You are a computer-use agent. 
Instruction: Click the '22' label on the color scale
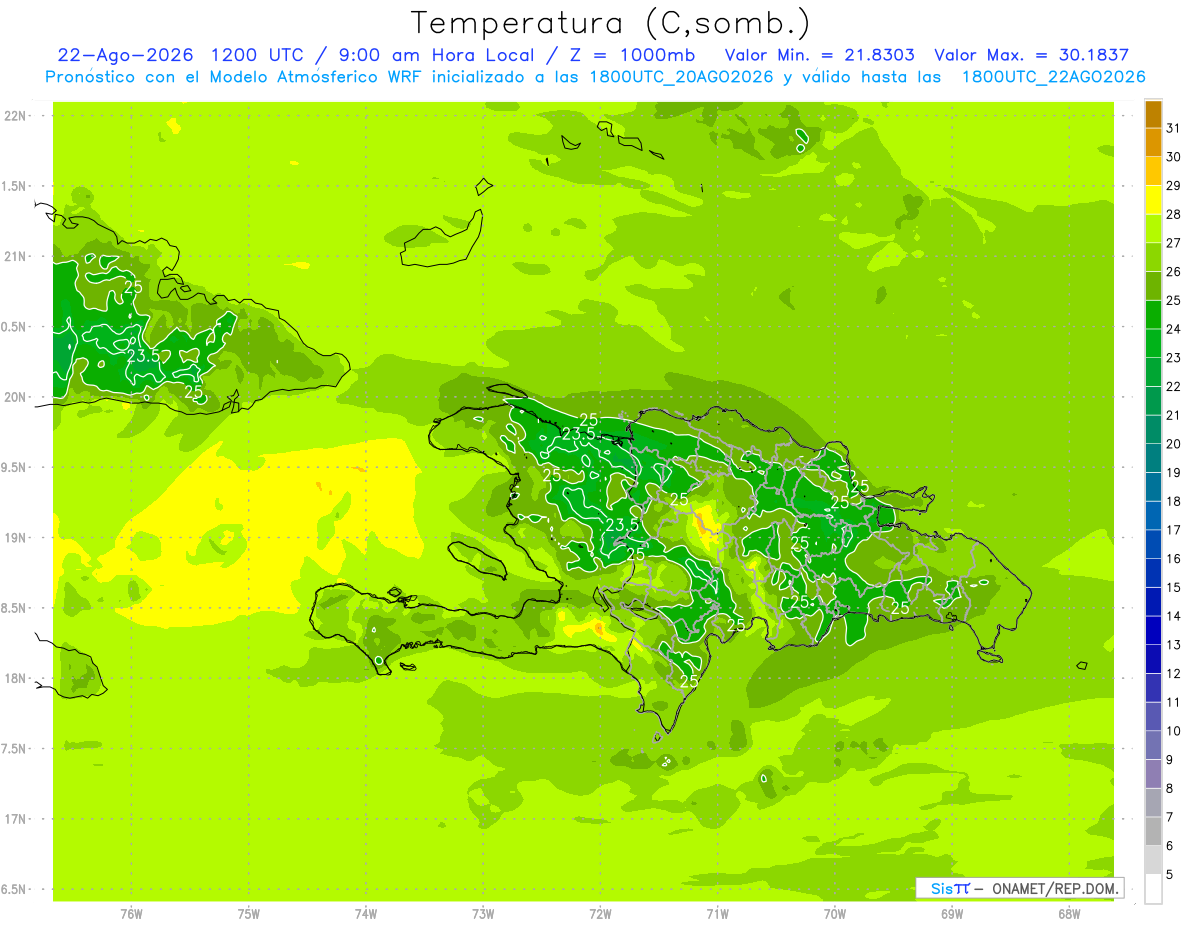click(x=1173, y=386)
